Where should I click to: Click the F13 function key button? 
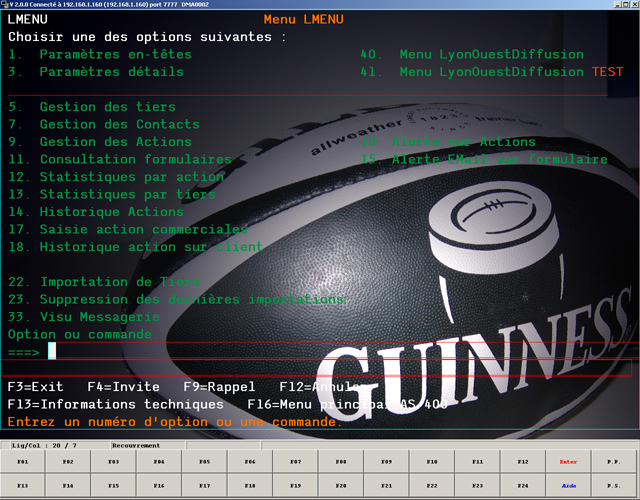coord(23,486)
